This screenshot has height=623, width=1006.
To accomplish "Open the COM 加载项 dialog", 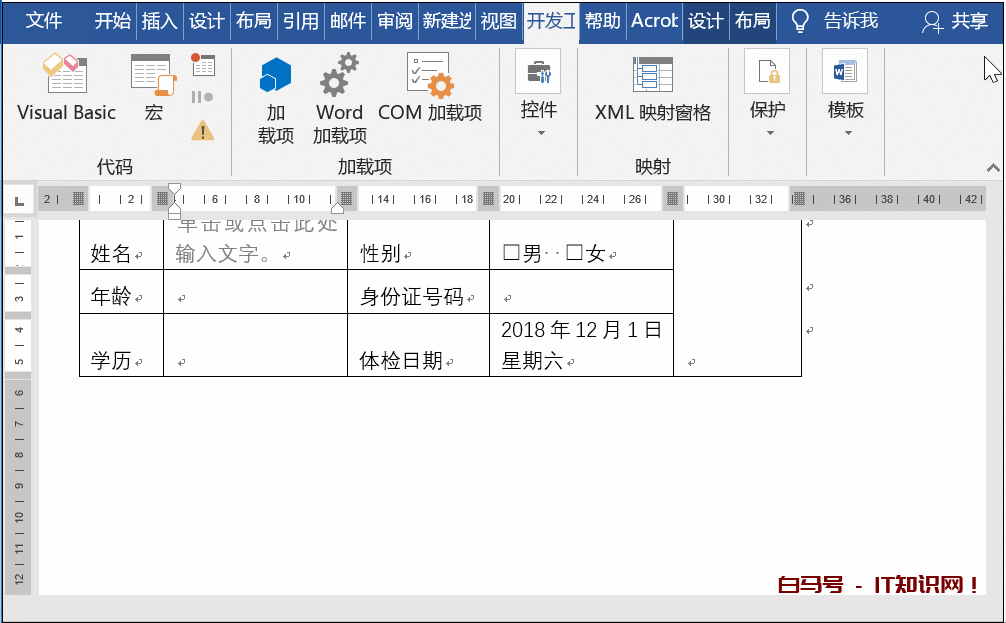I will [x=430, y=88].
